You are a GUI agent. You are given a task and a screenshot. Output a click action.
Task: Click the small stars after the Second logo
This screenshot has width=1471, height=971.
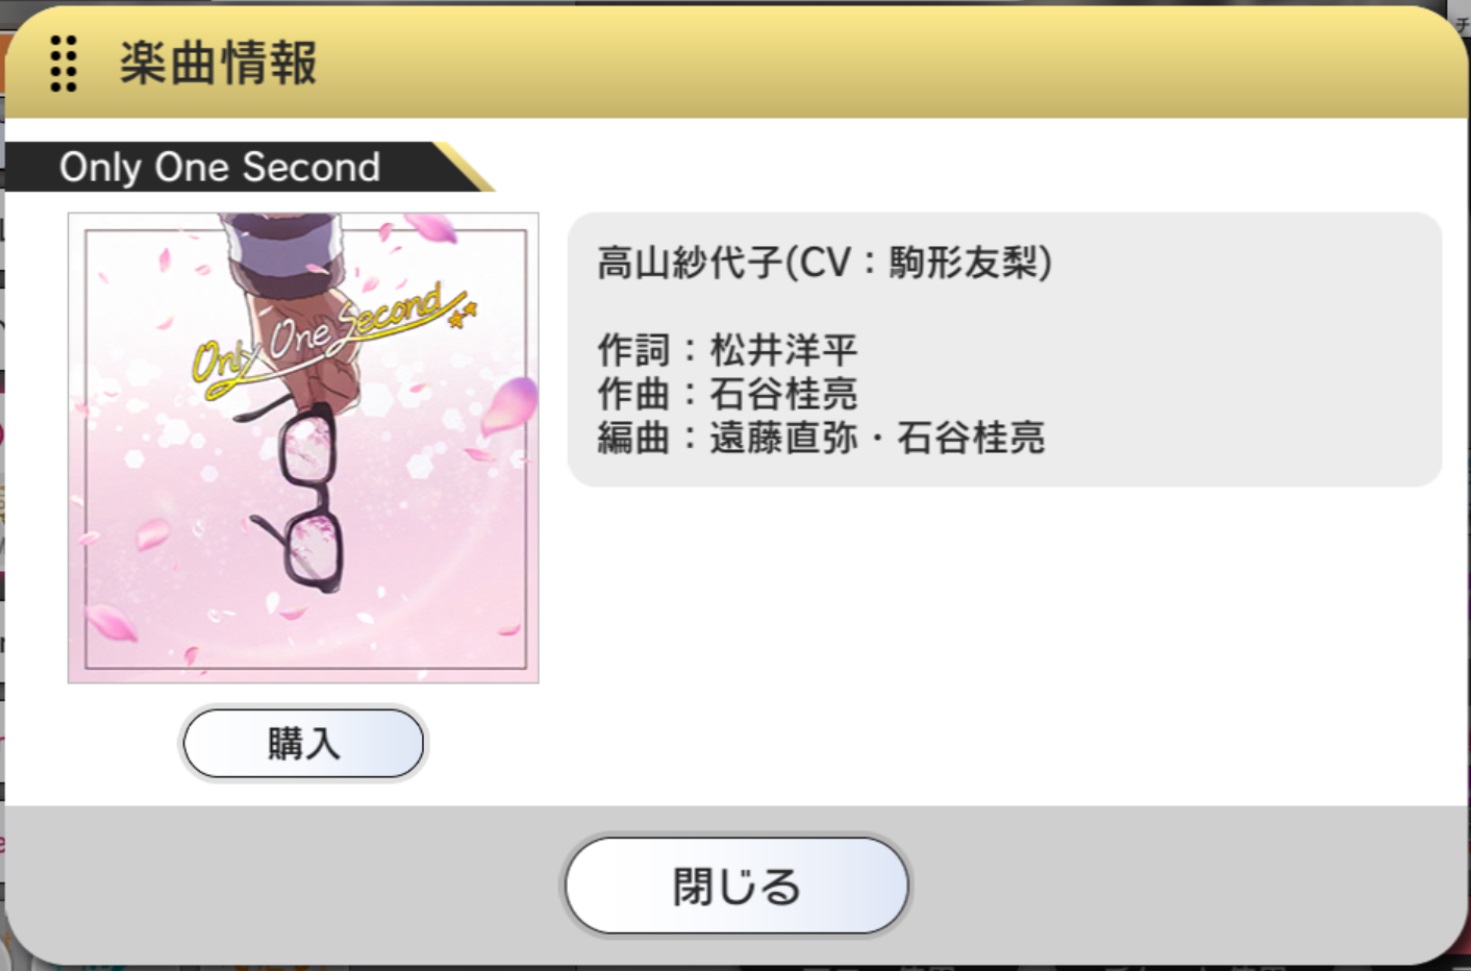coord(463,315)
